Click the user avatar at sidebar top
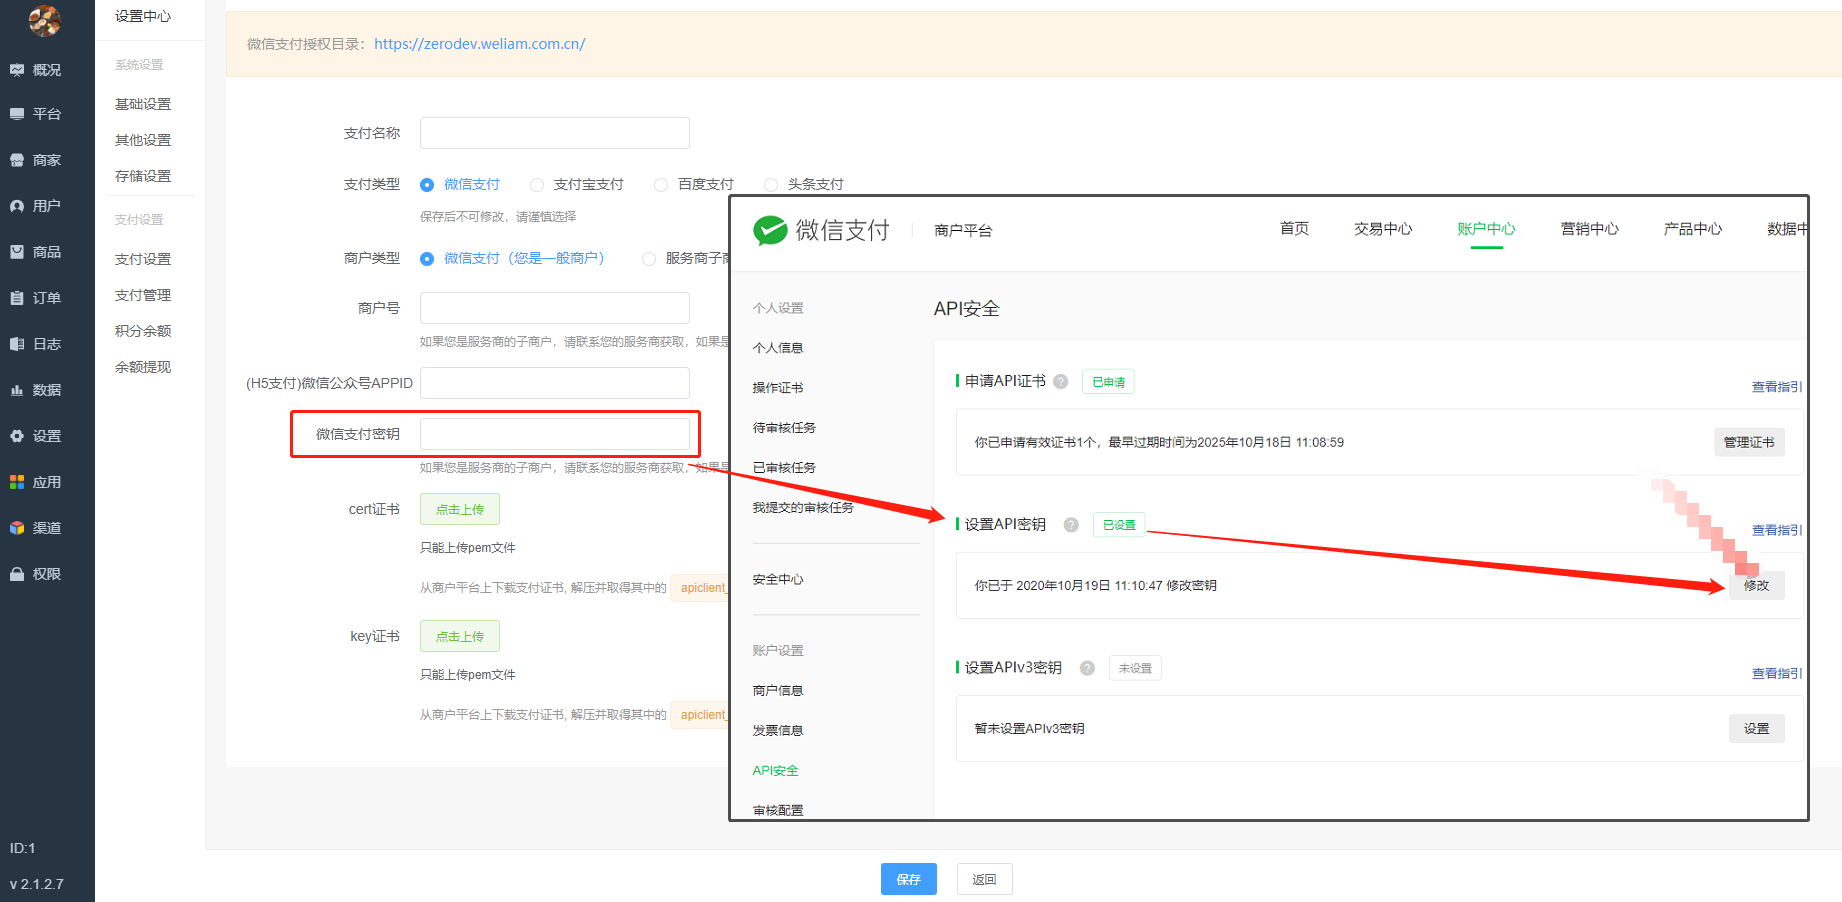The image size is (1842, 902). coord(44,19)
